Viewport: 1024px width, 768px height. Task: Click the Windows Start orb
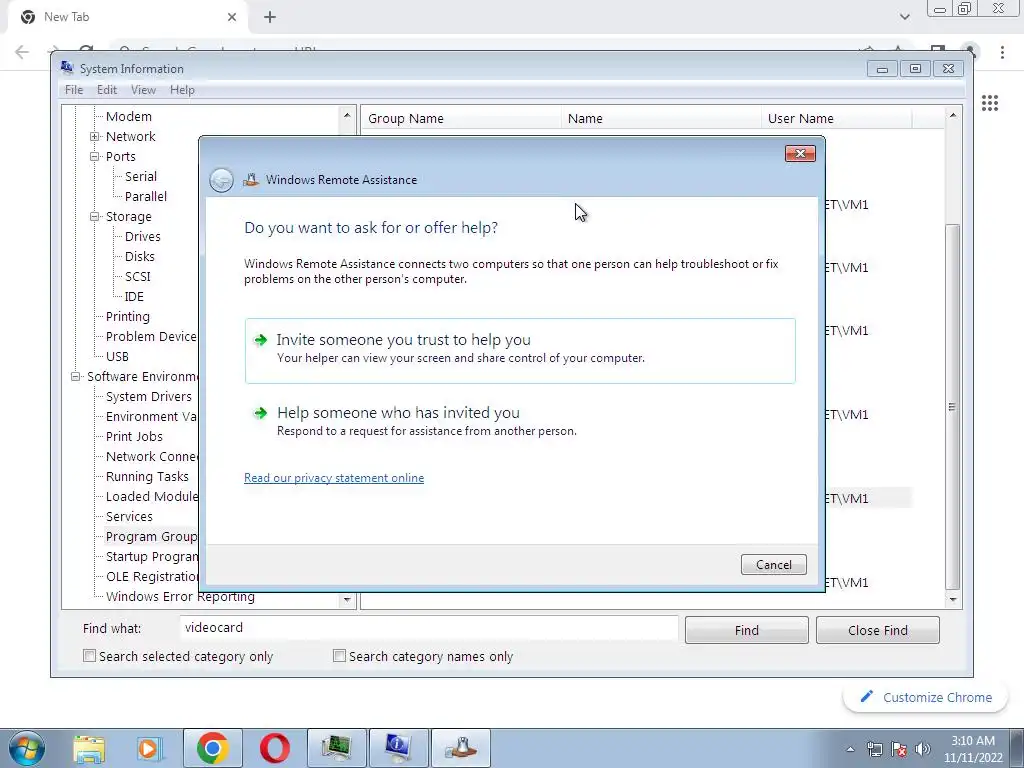coord(27,748)
